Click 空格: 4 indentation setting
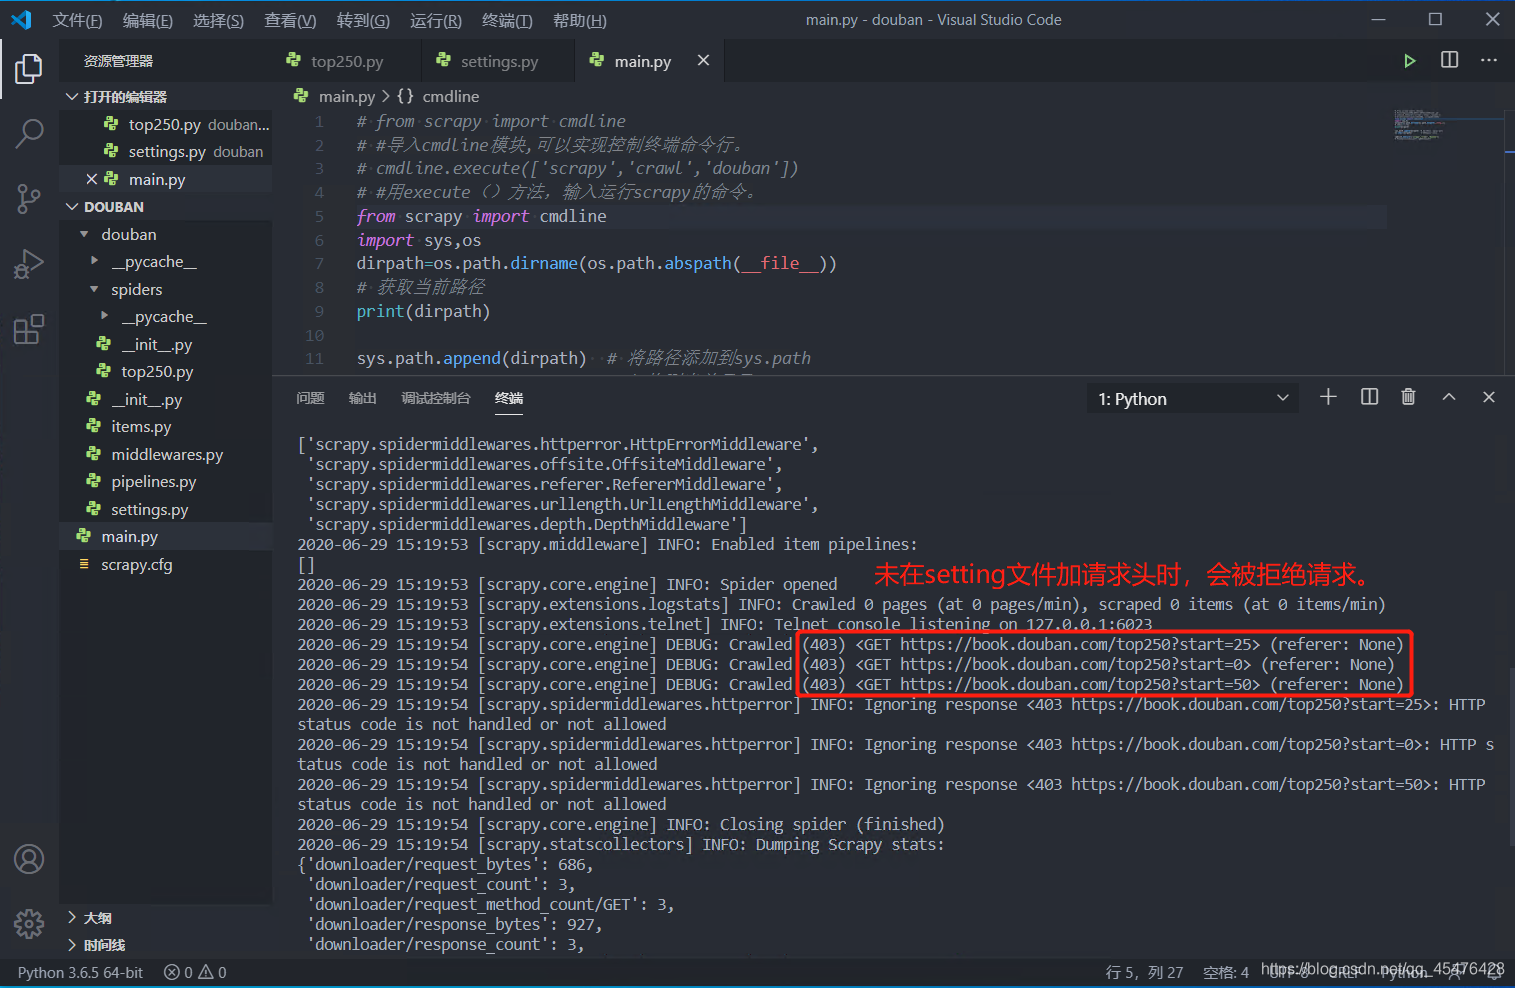Image resolution: width=1515 pixels, height=988 pixels. [1226, 972]
